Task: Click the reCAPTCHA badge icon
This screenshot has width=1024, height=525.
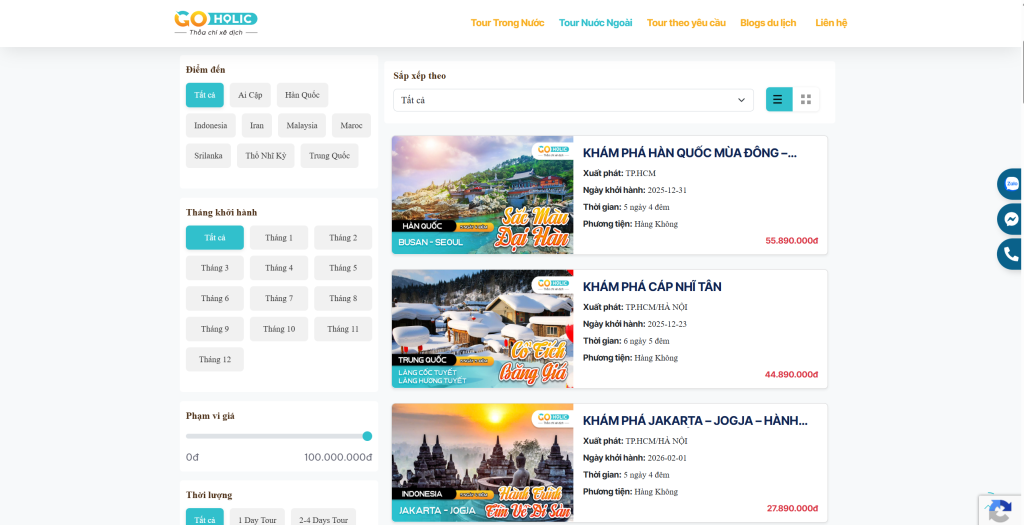Action: point(999,511)
